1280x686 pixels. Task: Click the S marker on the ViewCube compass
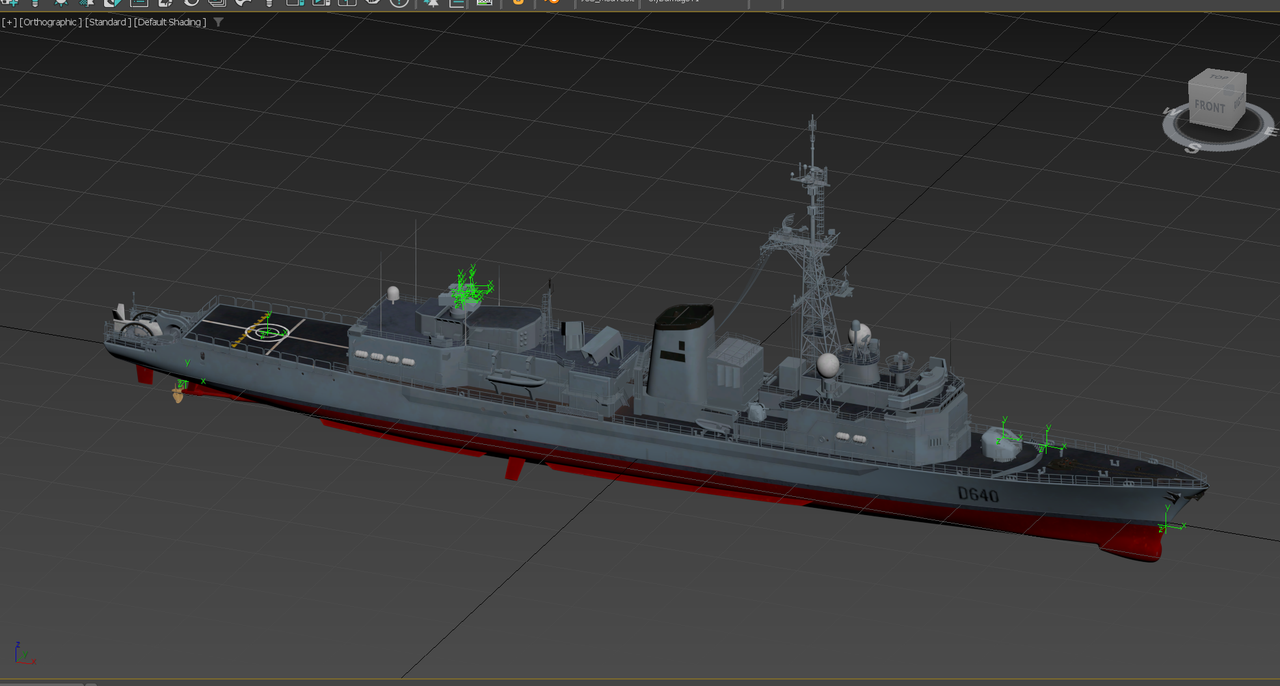1192,147
